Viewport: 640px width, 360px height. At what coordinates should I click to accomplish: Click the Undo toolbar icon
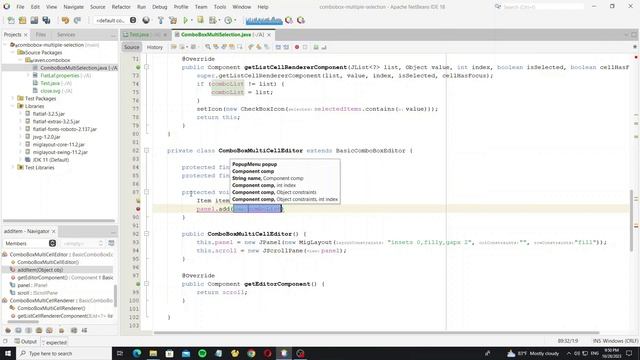(65, 20)
